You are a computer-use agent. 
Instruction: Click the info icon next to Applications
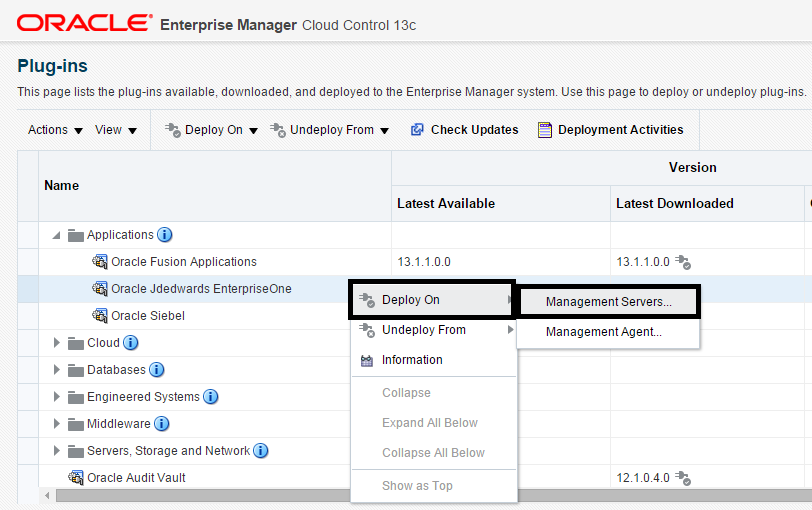(165, 235)
